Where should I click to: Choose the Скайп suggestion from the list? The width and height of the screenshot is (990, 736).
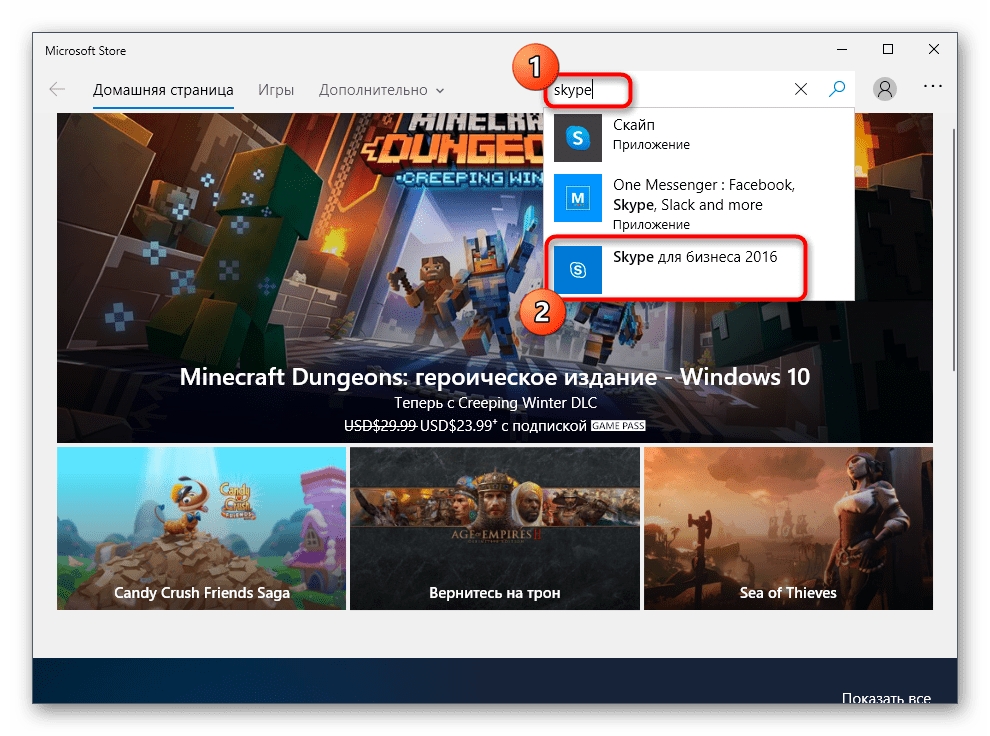[700, 135]
